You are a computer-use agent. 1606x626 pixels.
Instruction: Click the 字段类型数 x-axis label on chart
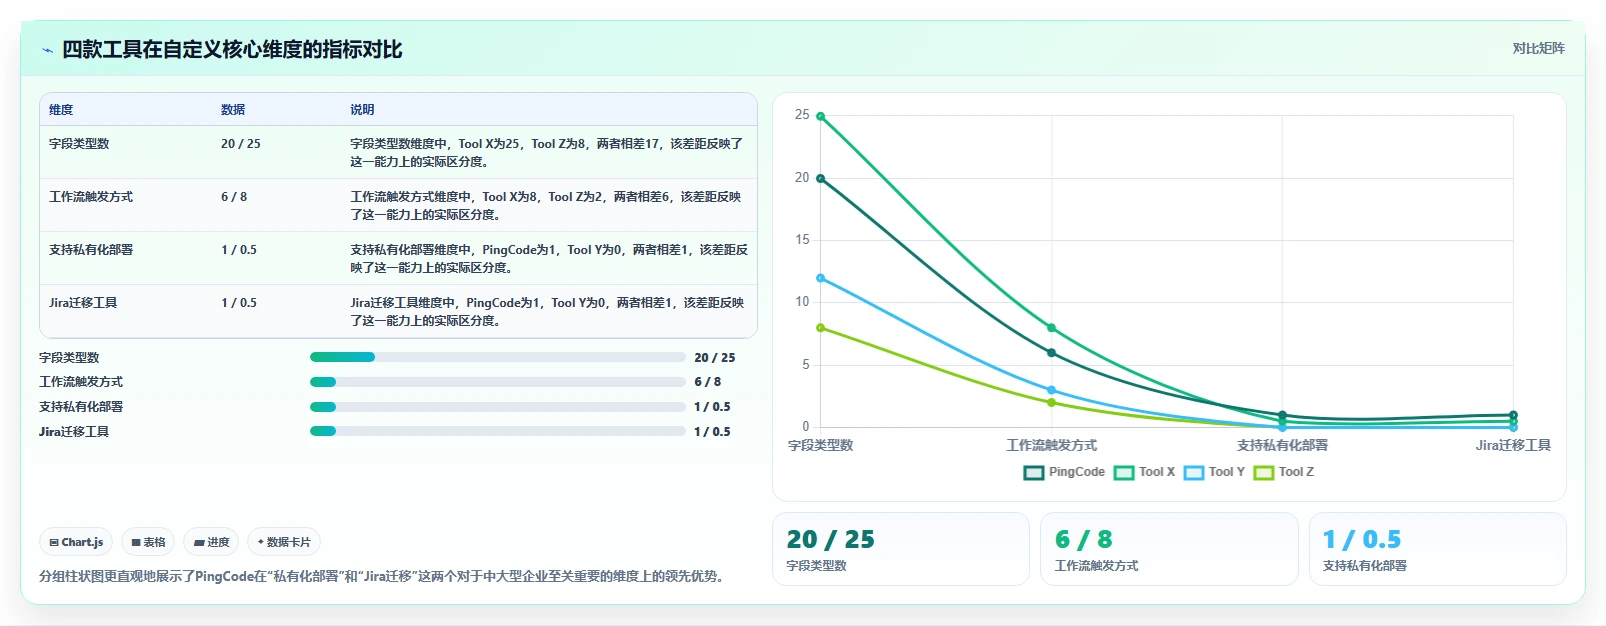pos(821,445)
